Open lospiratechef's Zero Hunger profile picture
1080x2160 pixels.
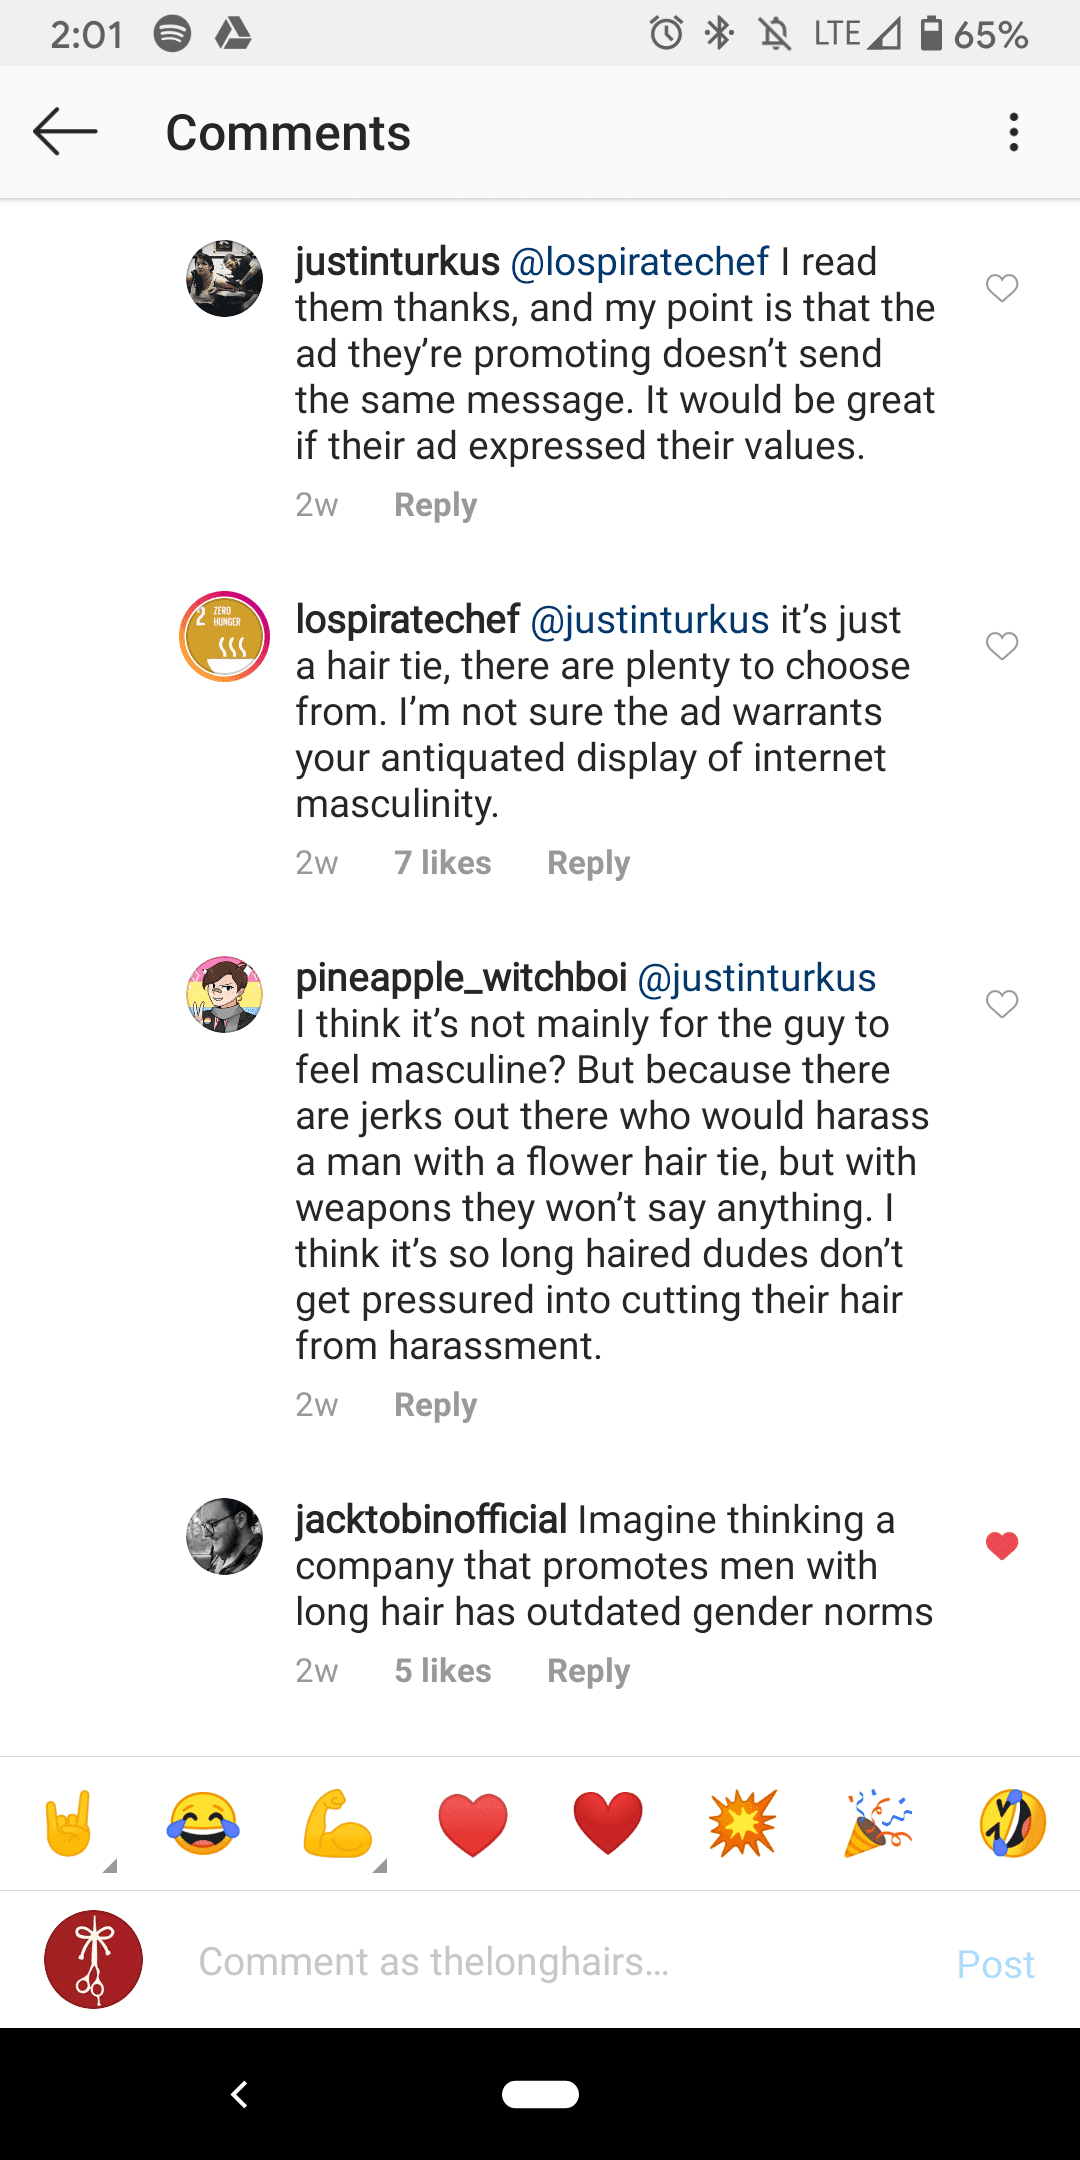pos(224,636)
